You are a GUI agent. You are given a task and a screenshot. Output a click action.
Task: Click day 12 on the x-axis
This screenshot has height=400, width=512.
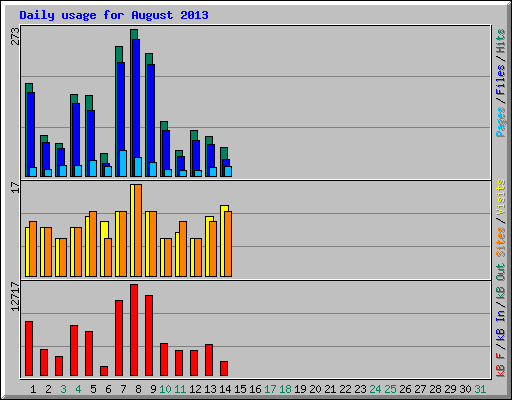coord(195,389)
